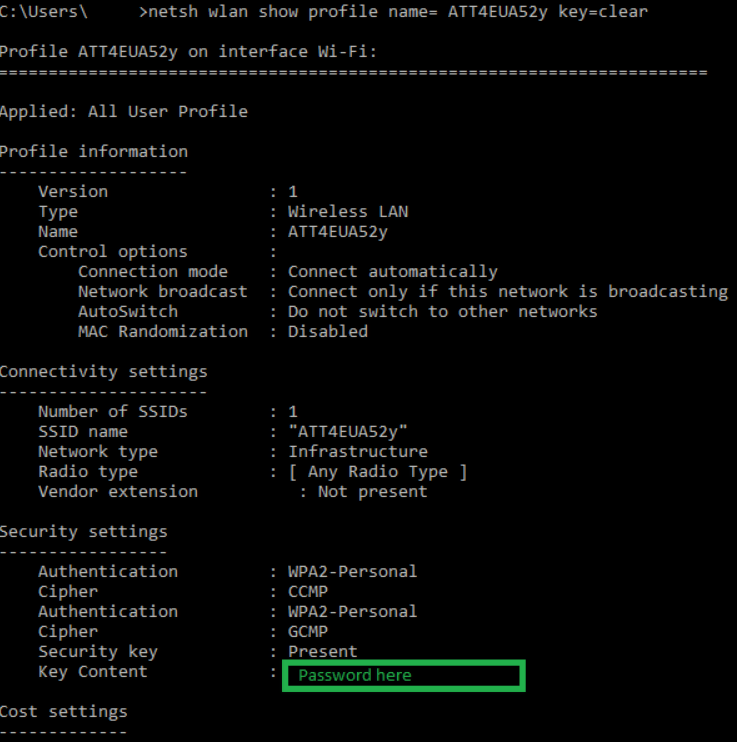Click the "Infrastructure" network type value
The image size is (737, 742).
357,451
